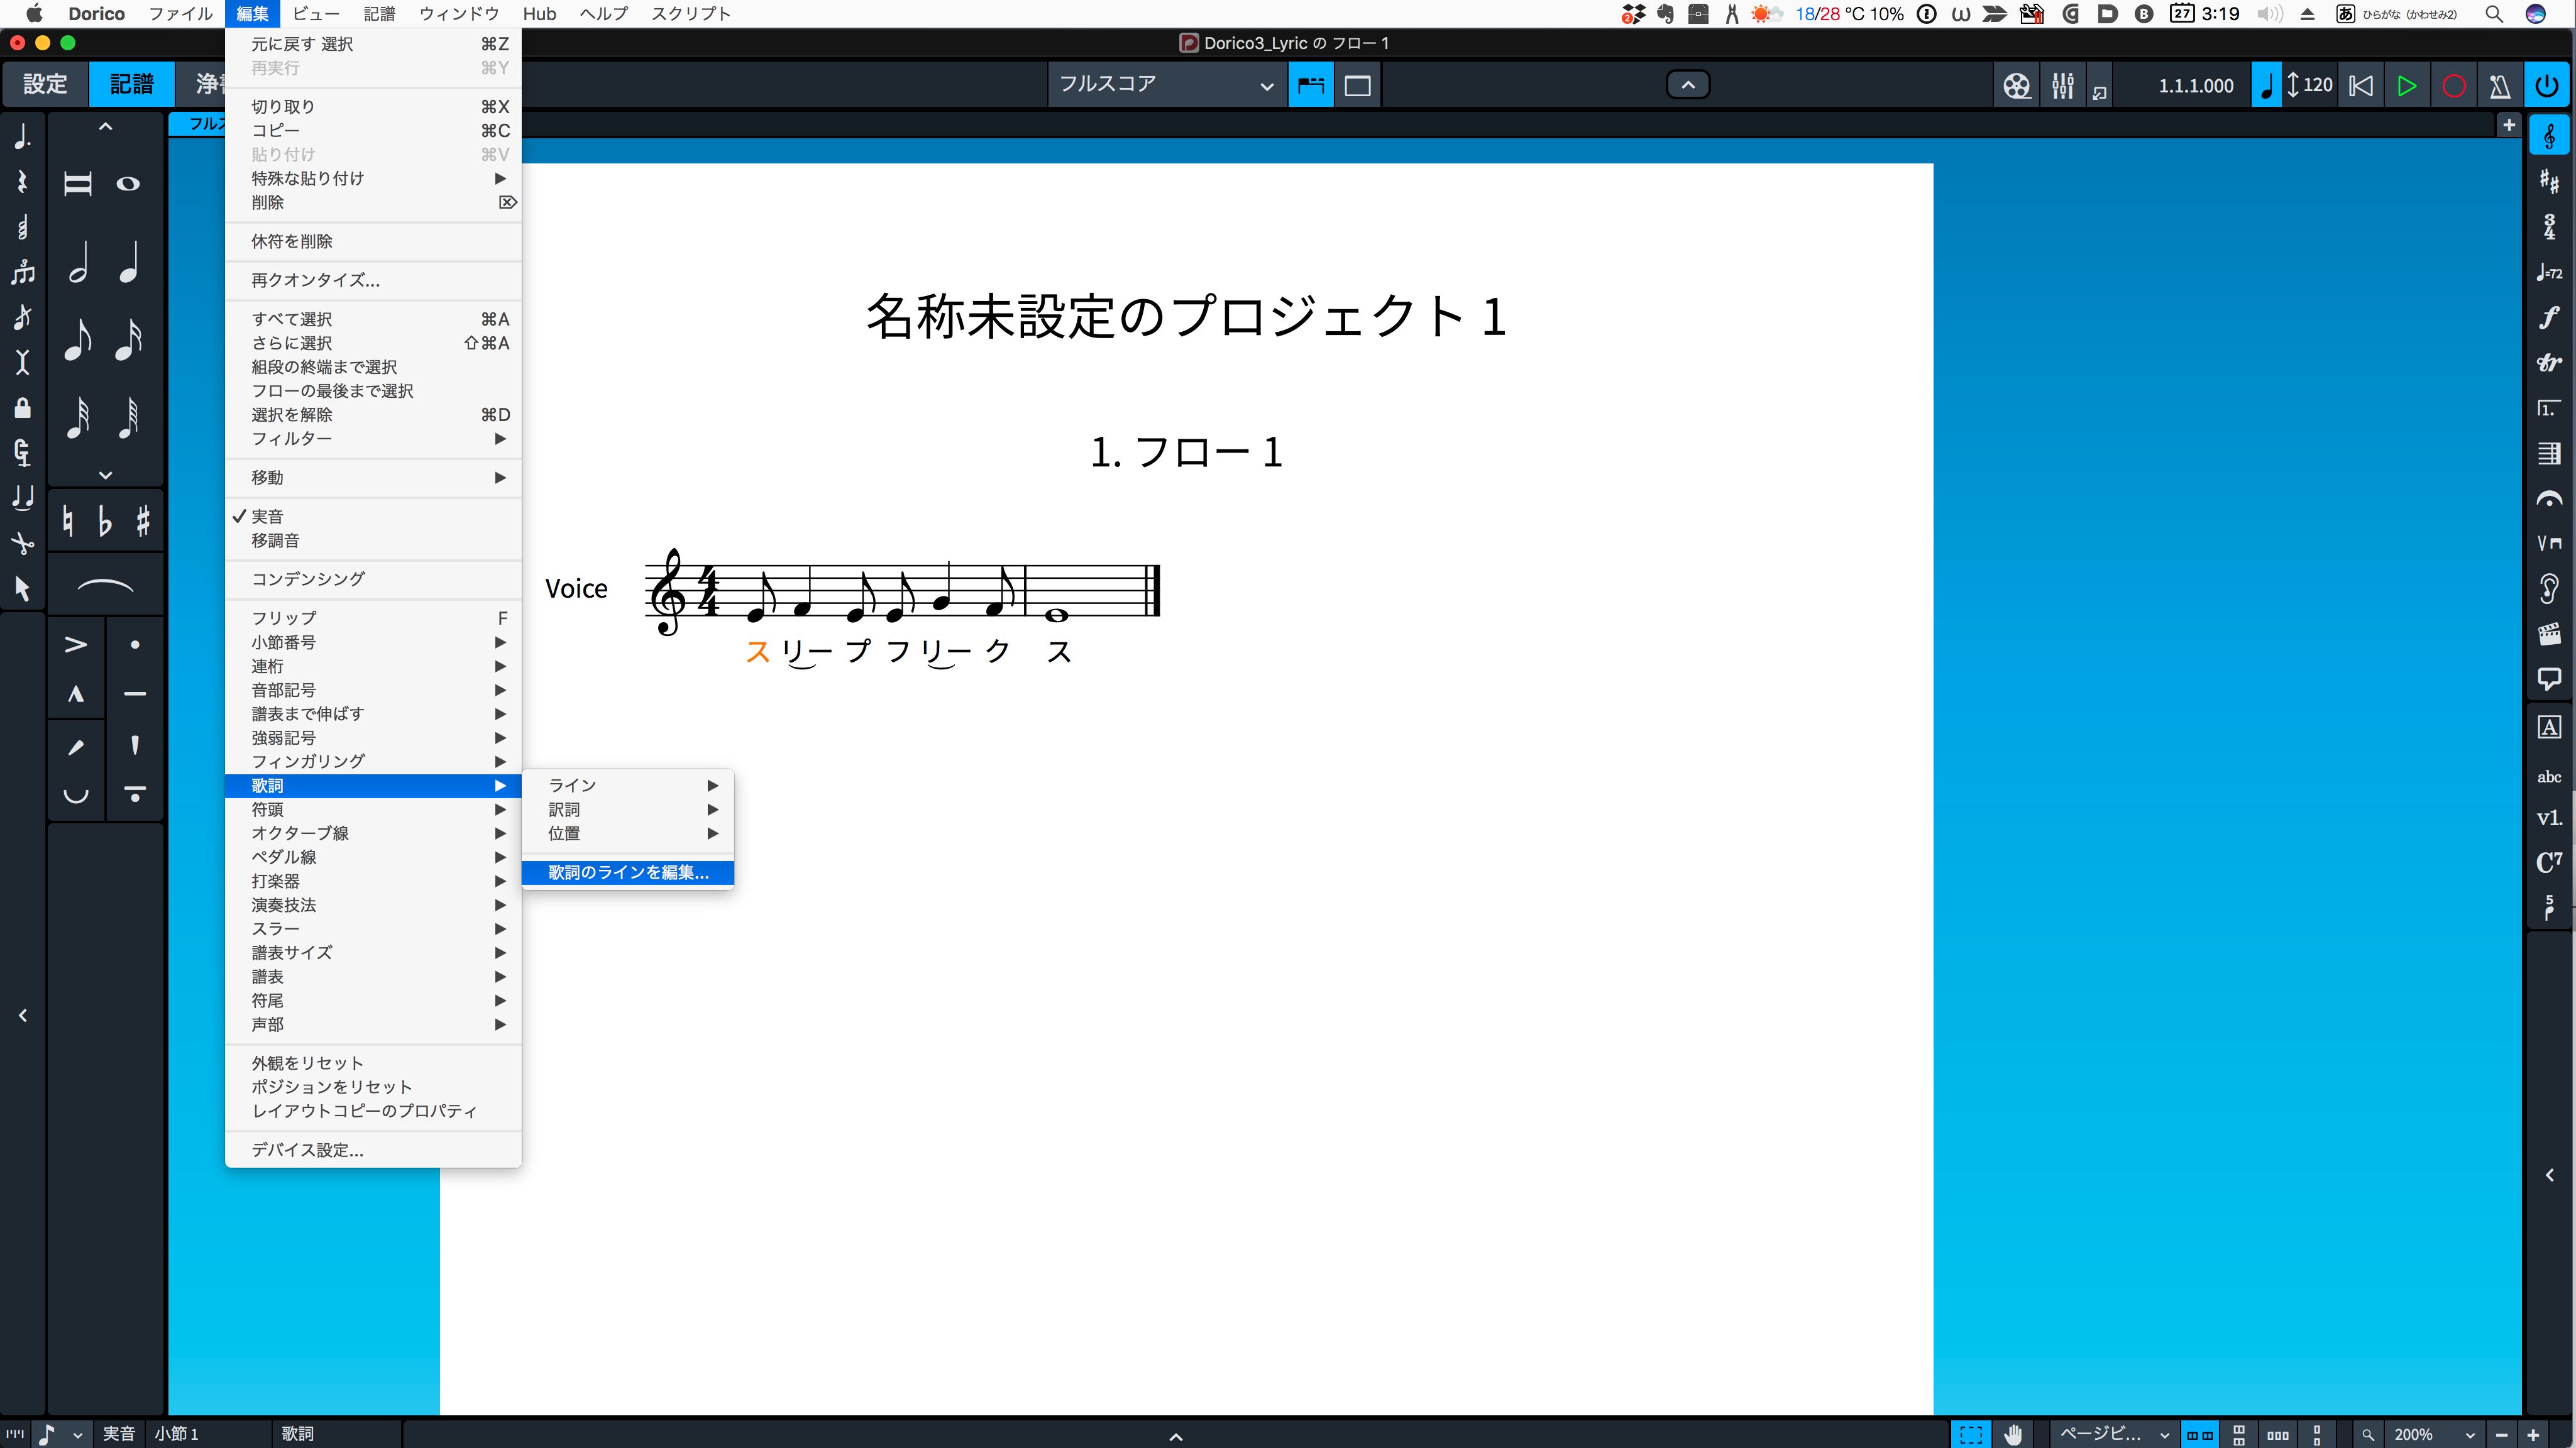This screenshot has height=1448, width=2576.
Task: Open the Dynamics panel
Action: tap(2549, 317)
